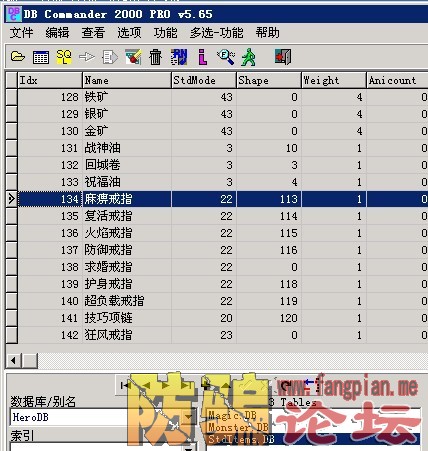The image size is (428, 451).
Task: Select the Magic.DB table entry
Action: tap(232, 415)
